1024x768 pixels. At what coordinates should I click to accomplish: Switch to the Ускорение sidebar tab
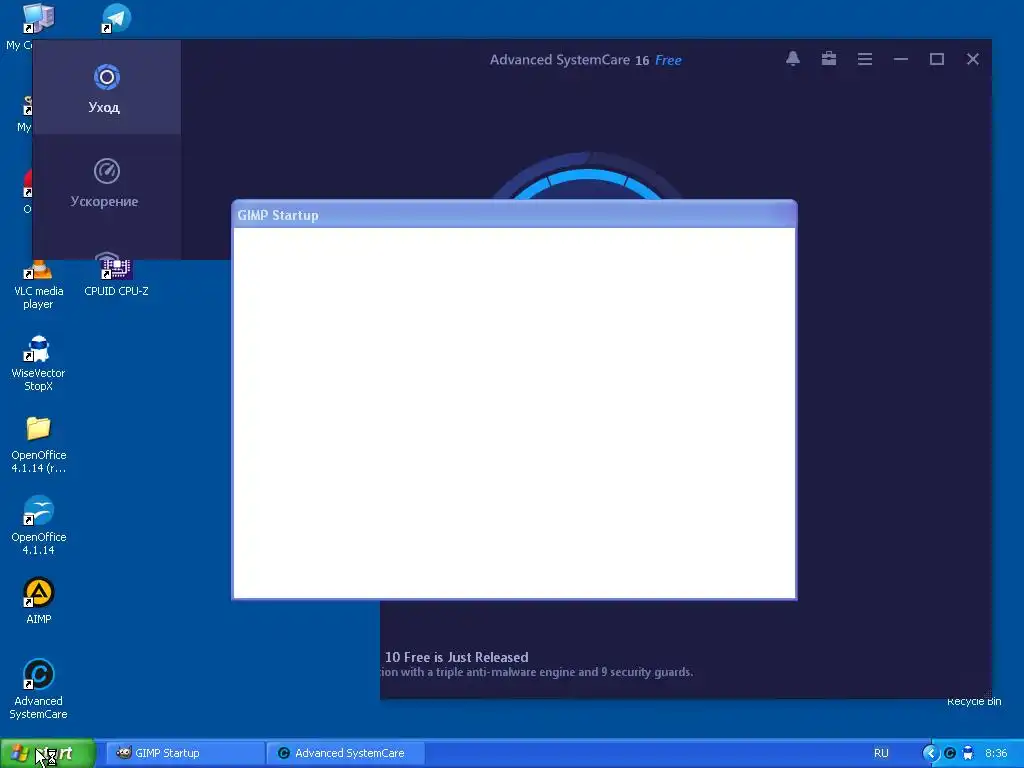click(x=106, y=183)
